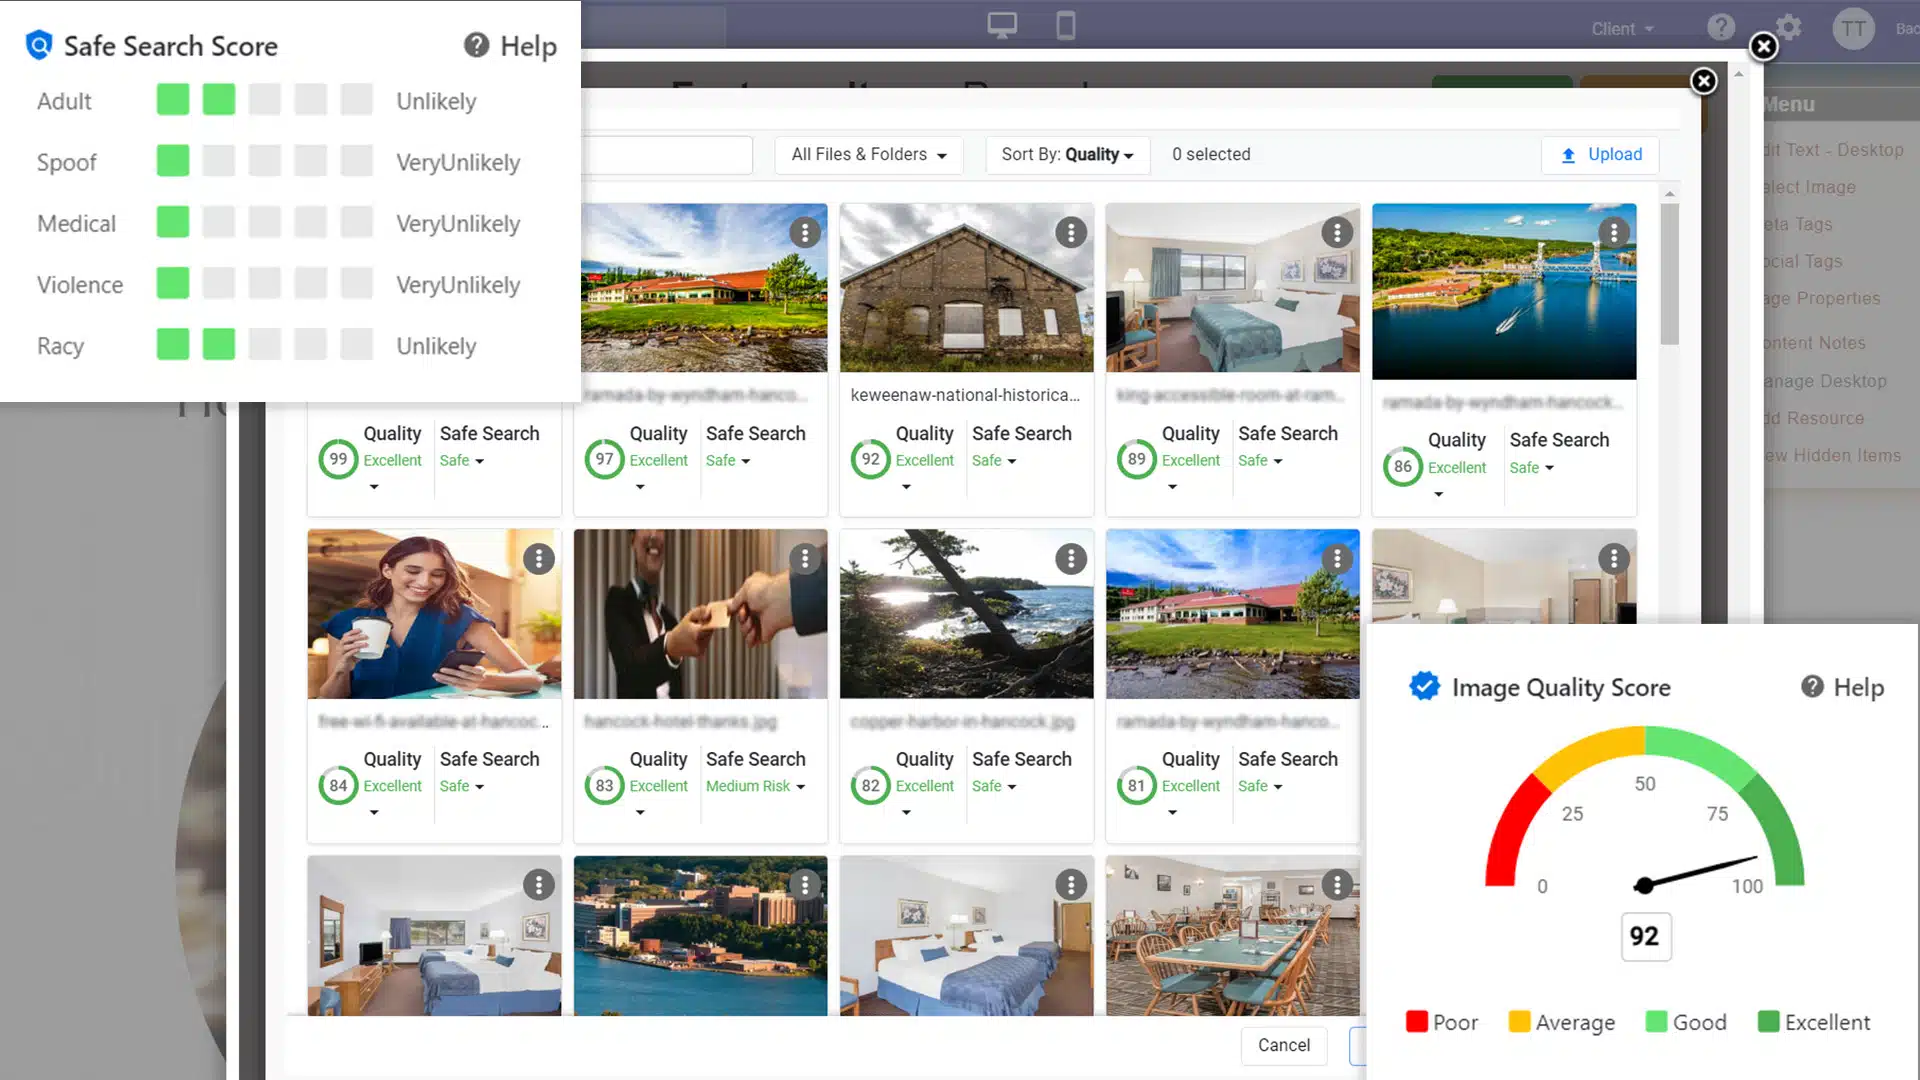Click the mobile preview phone icon
This screenshot has height=1080, width=1920.
tap(1066, 26)
